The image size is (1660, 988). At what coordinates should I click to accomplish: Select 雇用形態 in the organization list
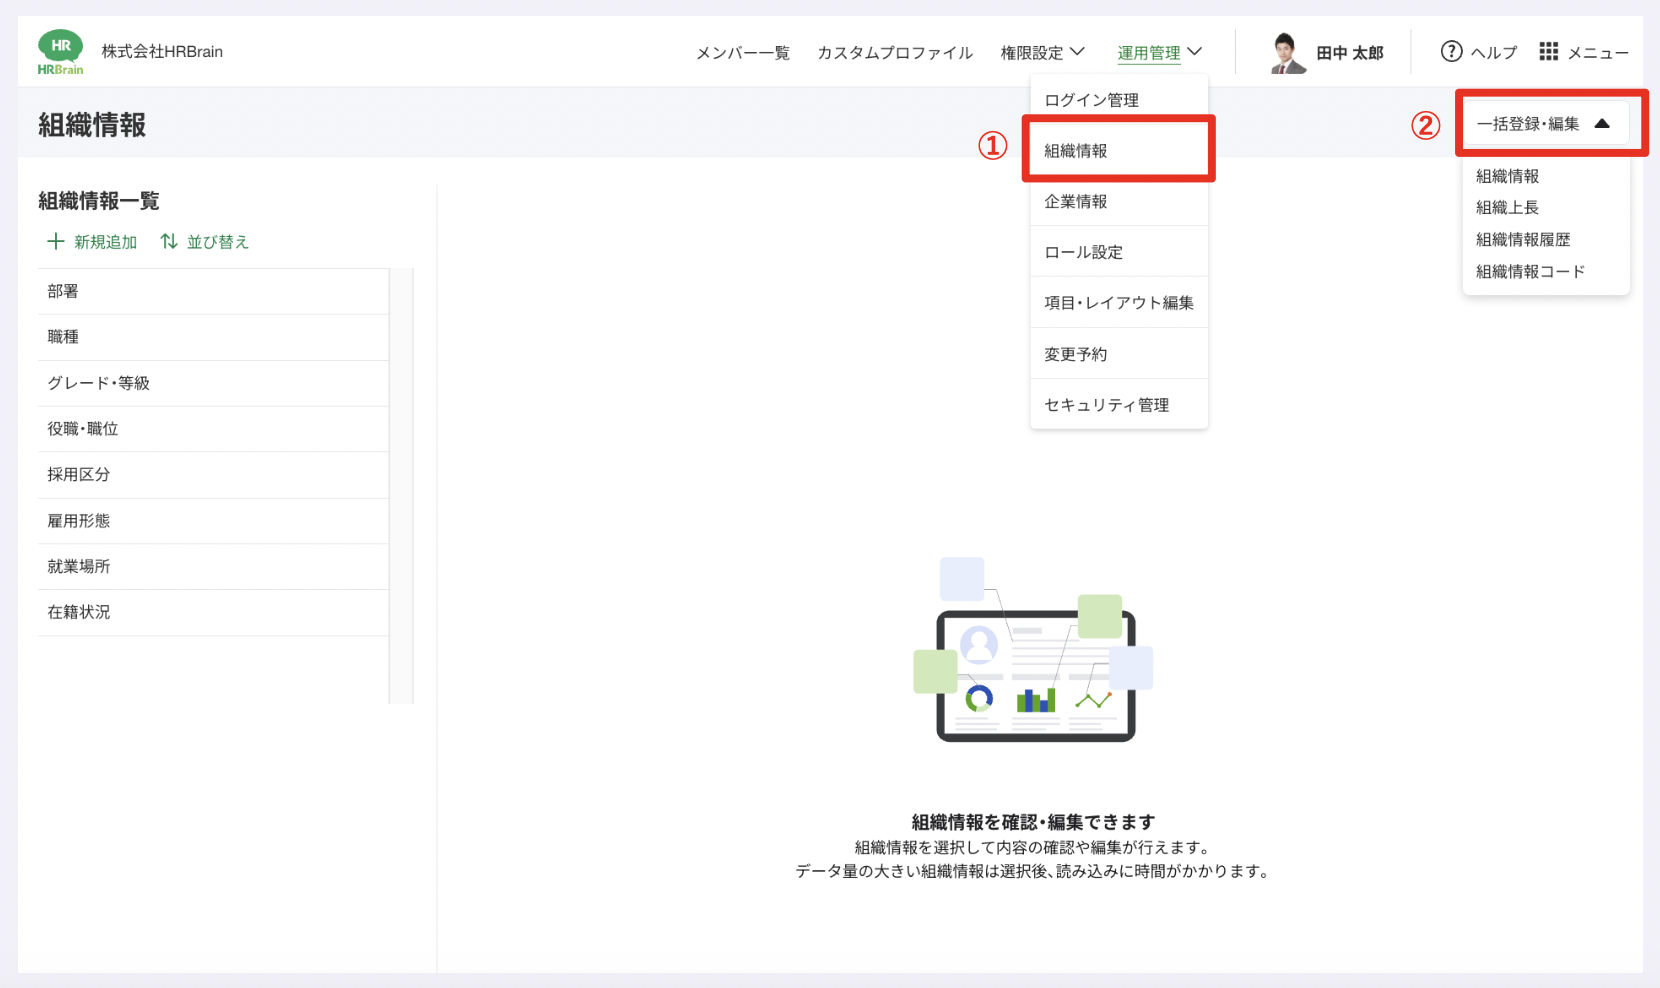(x=79, y=521)
